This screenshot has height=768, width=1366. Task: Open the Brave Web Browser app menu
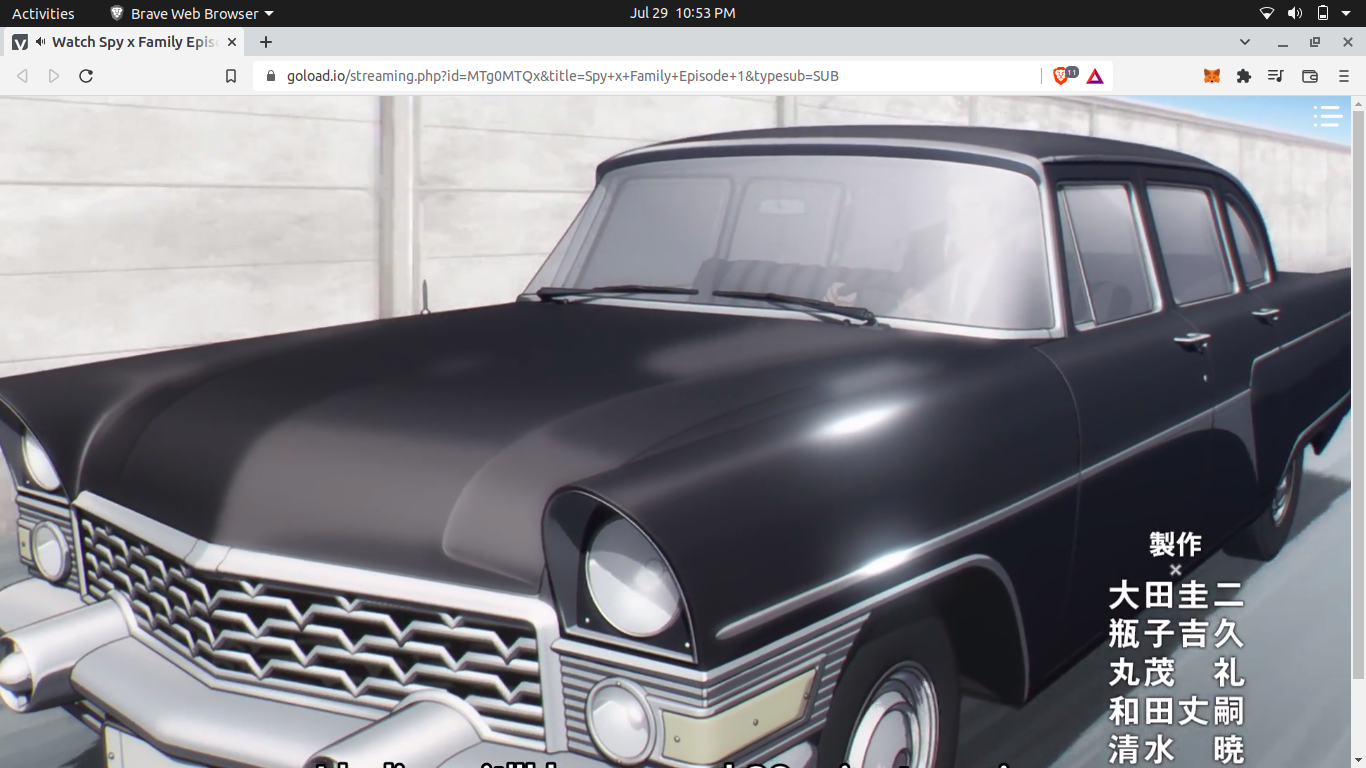click(190, 13)
